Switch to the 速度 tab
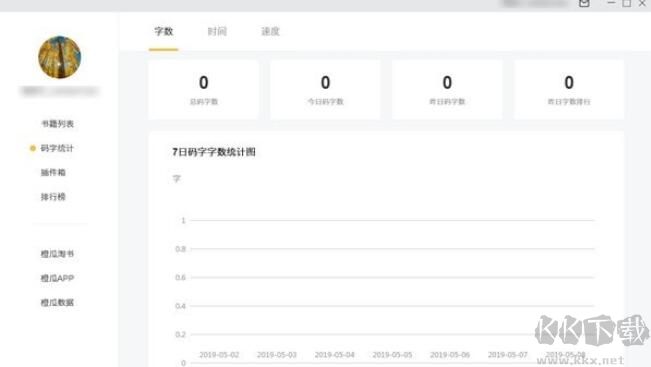 [x=270, y=32]
